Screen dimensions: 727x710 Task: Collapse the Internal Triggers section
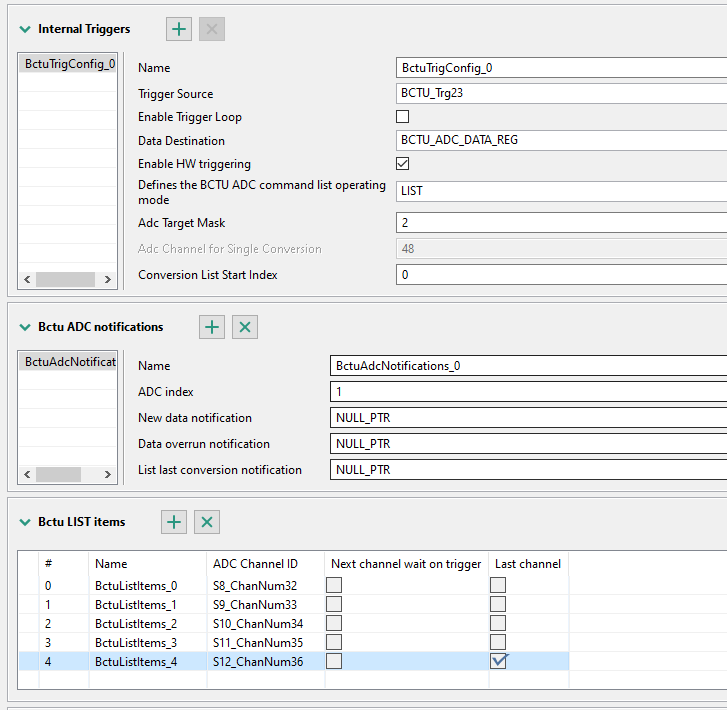(x=25, y=29)
